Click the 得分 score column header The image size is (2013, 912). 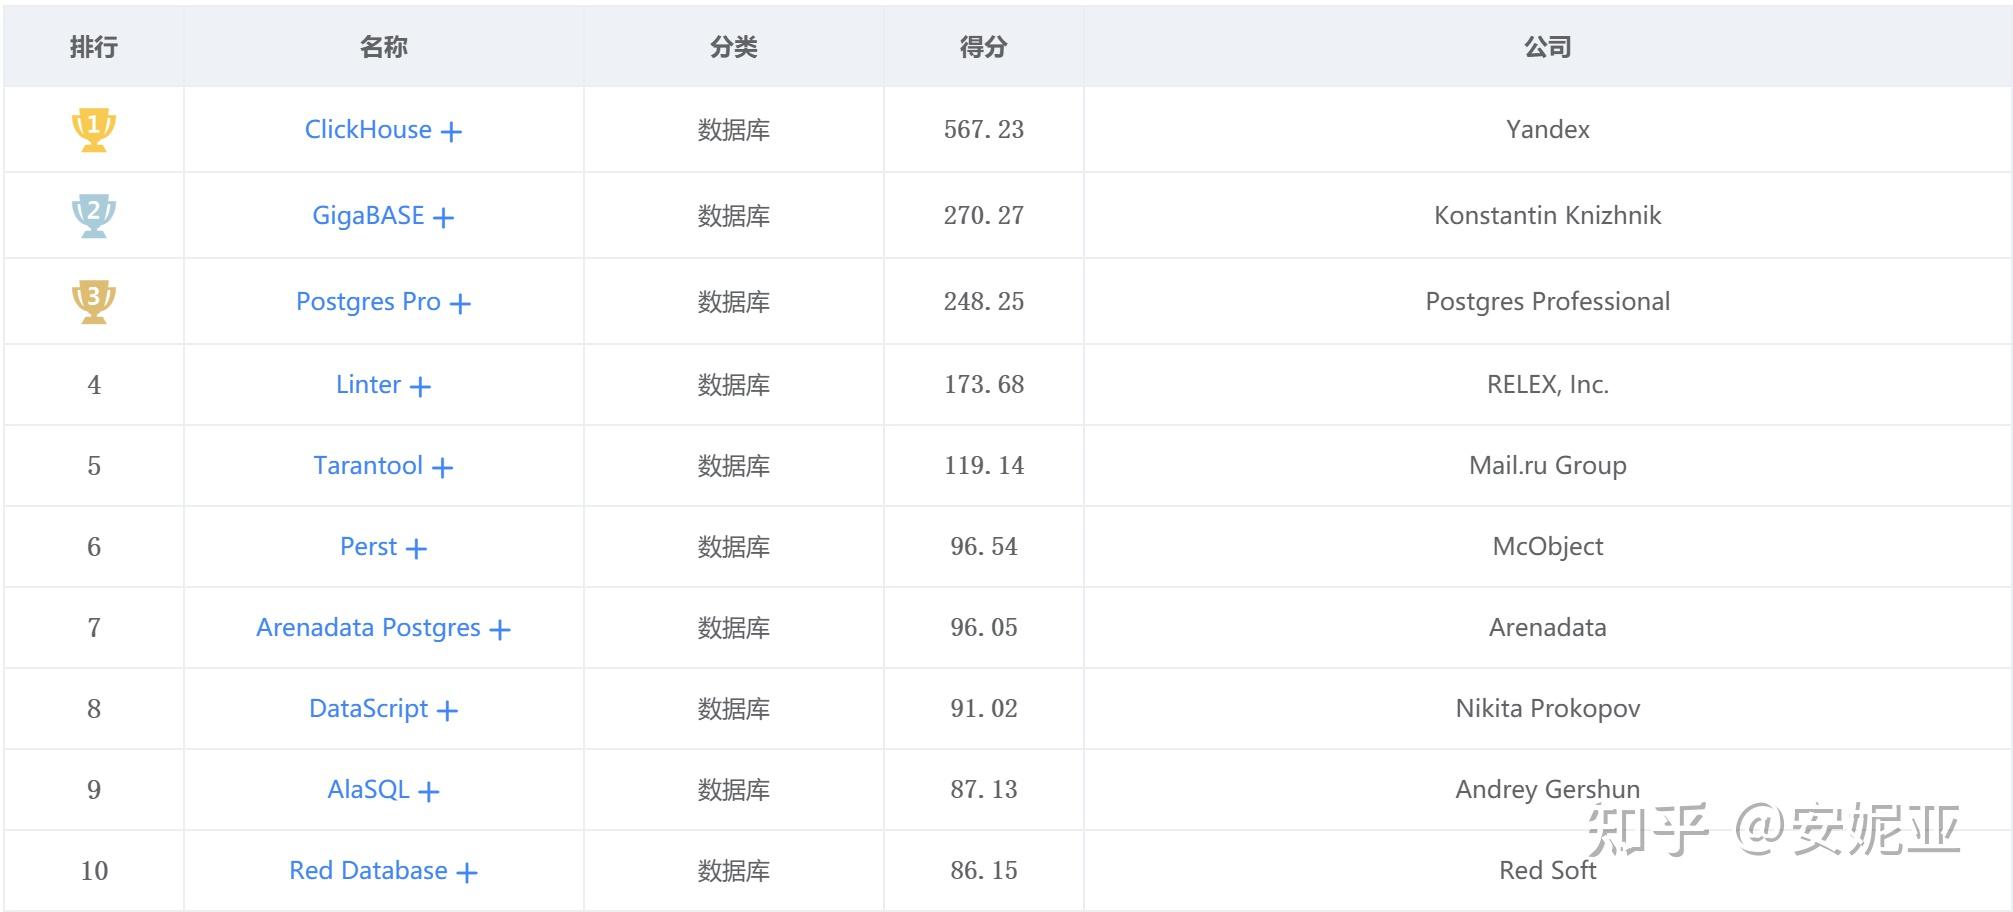(x=983, y=47)
